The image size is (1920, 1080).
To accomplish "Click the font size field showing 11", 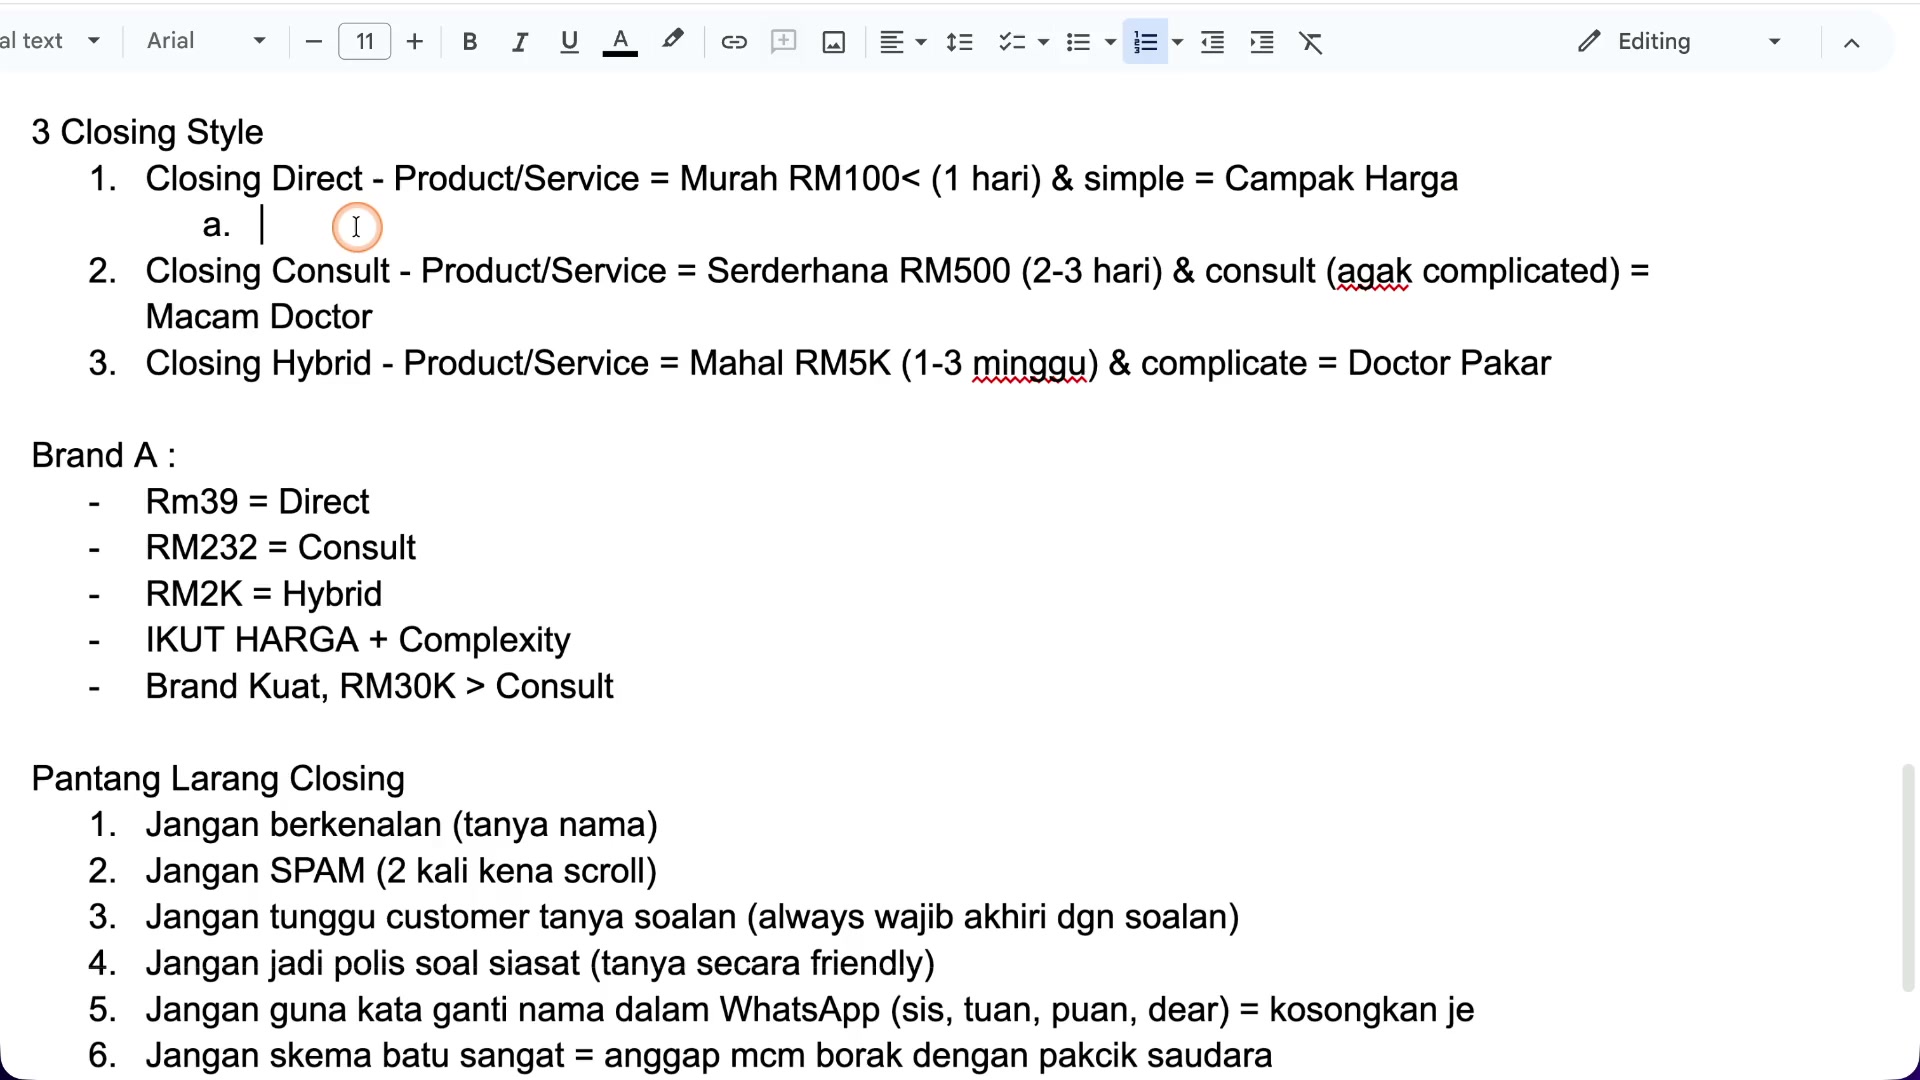I will coord(365,42).
